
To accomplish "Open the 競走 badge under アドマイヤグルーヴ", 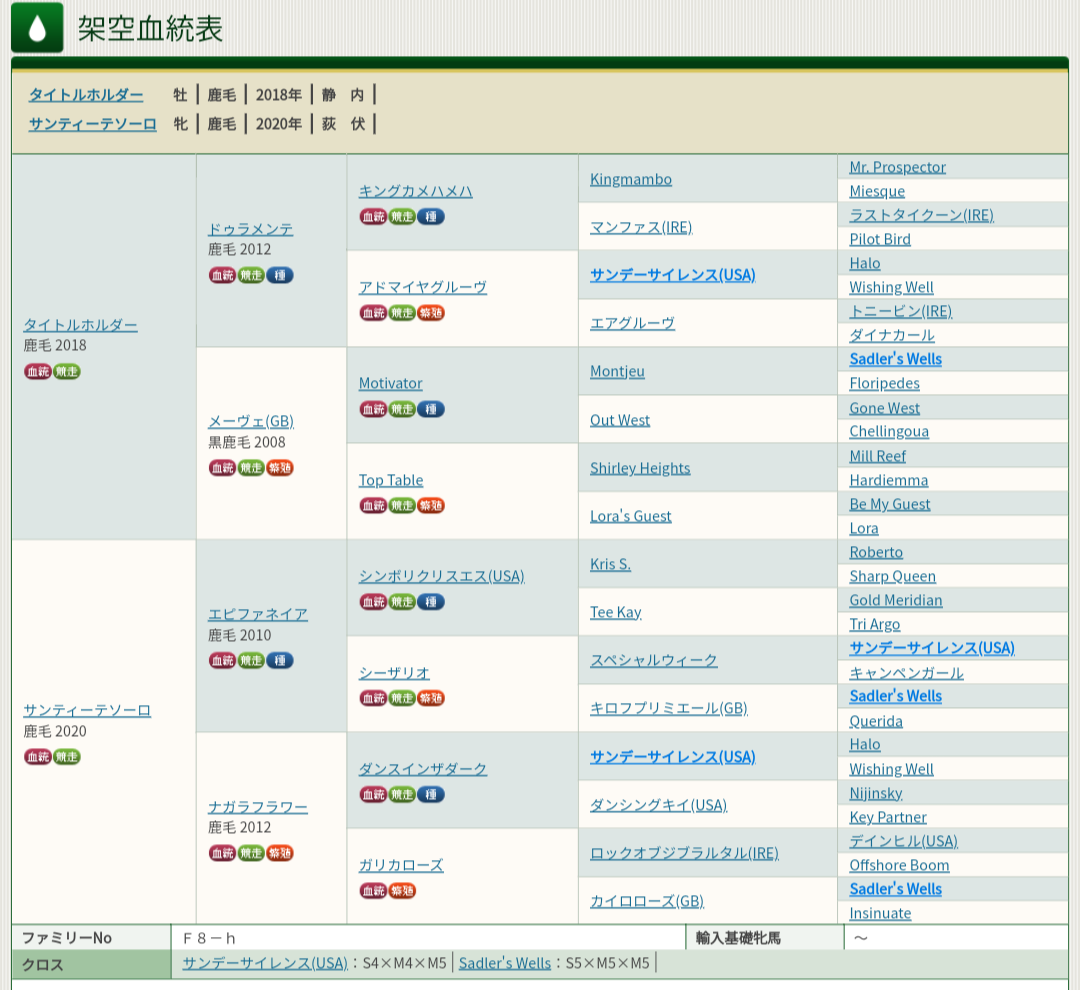I will point(402,313).
